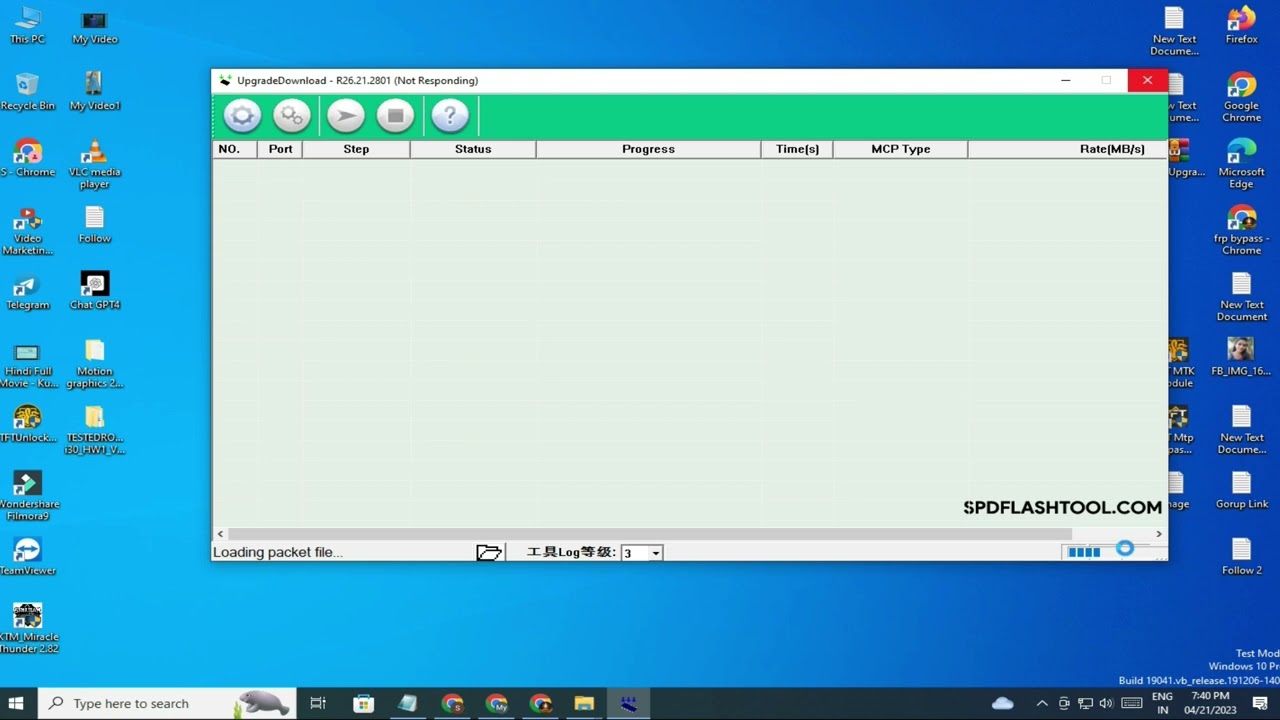The height and width of the screenshot is (720, 1280).
Task: Start downloading with the play icon
Action: point(346,116)
